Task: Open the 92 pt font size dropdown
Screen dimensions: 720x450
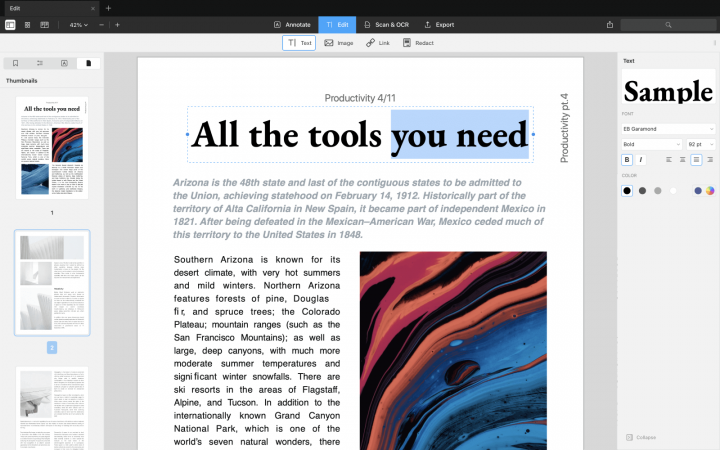Action: pos(701,144)
